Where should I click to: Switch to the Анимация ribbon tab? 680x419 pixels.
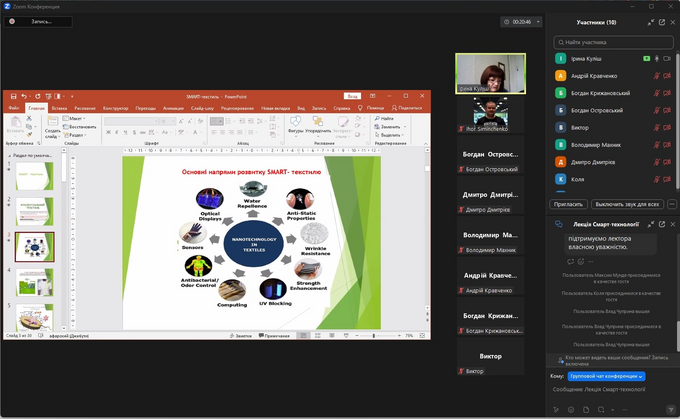click(x=173, y=108)
